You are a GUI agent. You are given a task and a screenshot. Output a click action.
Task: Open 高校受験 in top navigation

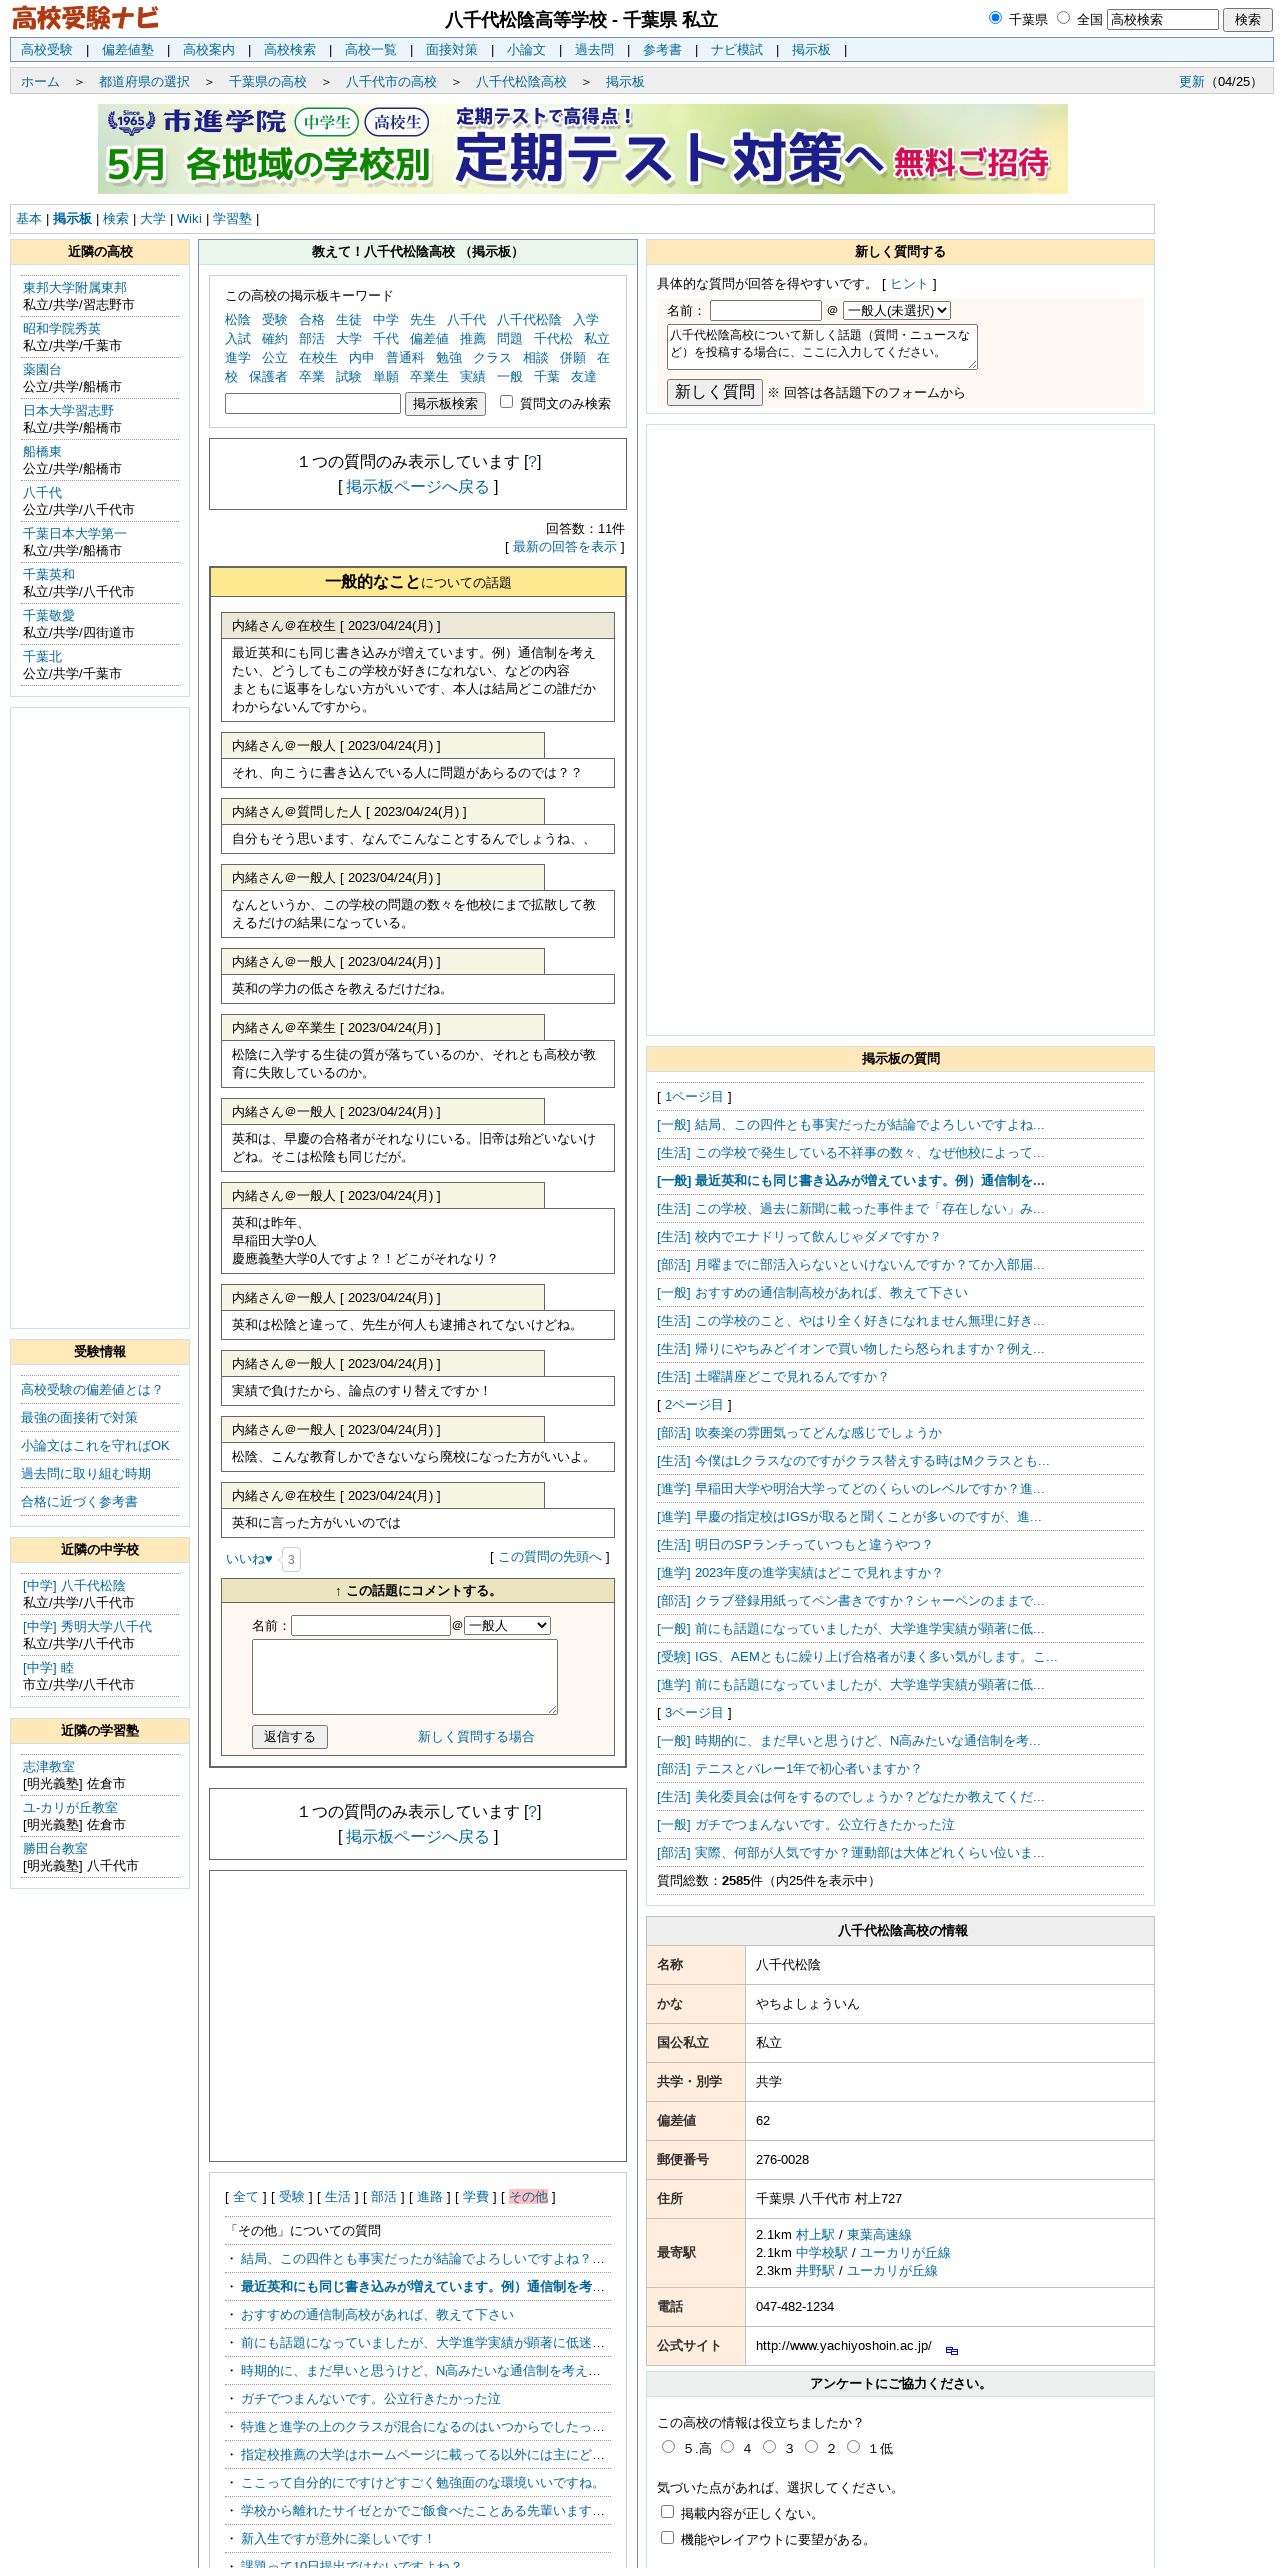tap(47, 50)
